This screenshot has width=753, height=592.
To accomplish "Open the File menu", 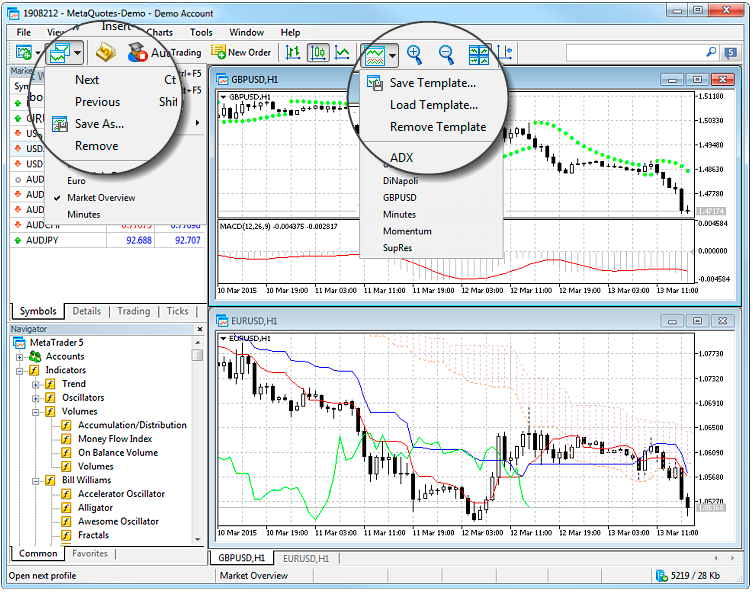I will tap(24, 32).
